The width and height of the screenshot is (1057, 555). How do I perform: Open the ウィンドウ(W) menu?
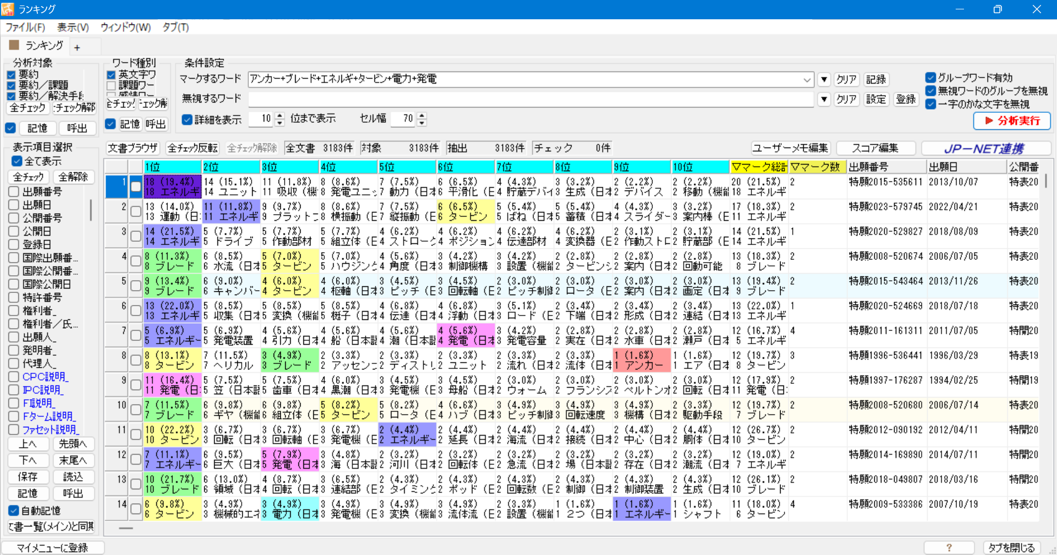pyautogui.click(x=125, y=28)
